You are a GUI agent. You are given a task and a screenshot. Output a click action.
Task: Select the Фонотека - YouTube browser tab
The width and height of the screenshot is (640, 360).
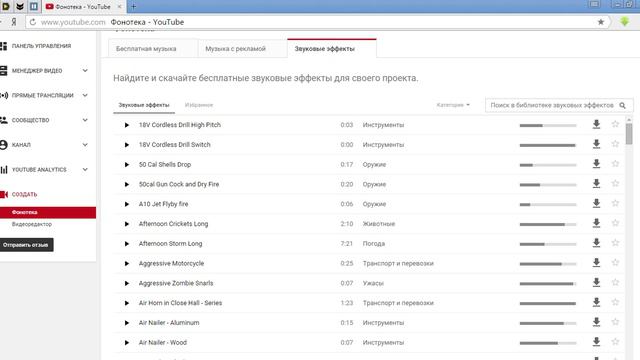pos(84,7)
